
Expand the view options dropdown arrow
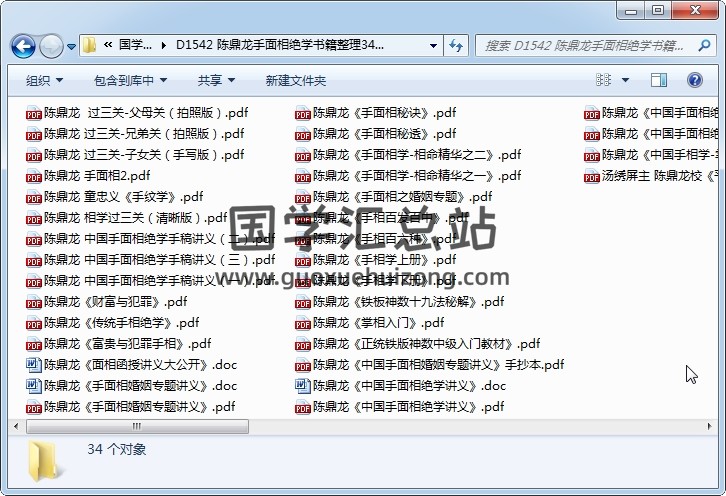coord(625,80)
